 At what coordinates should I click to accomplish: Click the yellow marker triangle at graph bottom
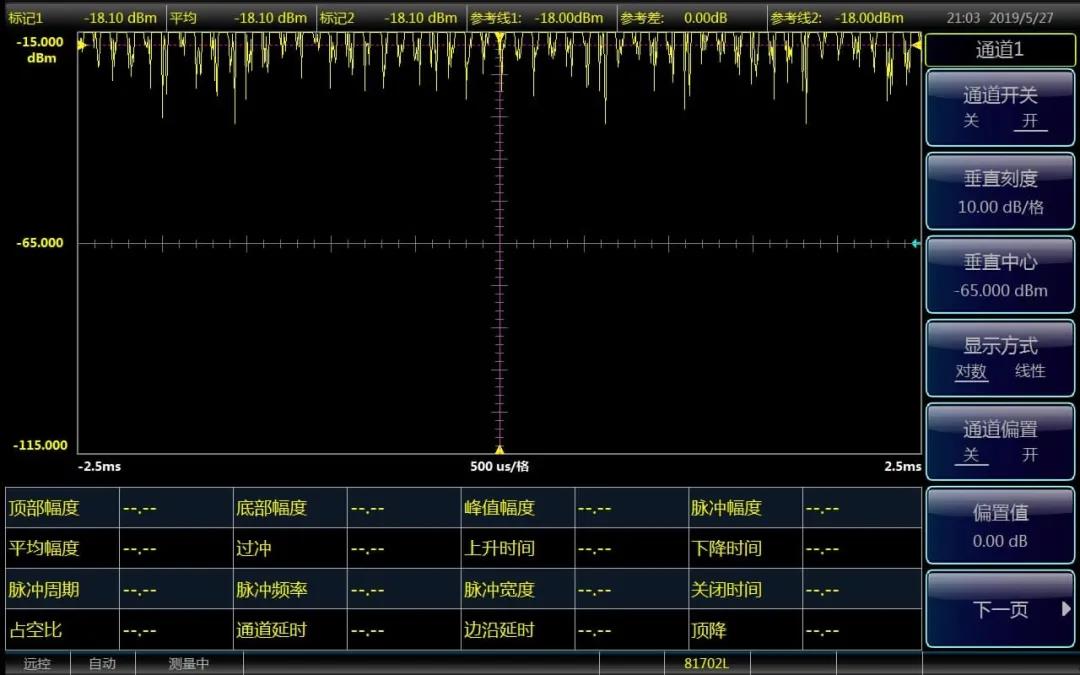499,449
